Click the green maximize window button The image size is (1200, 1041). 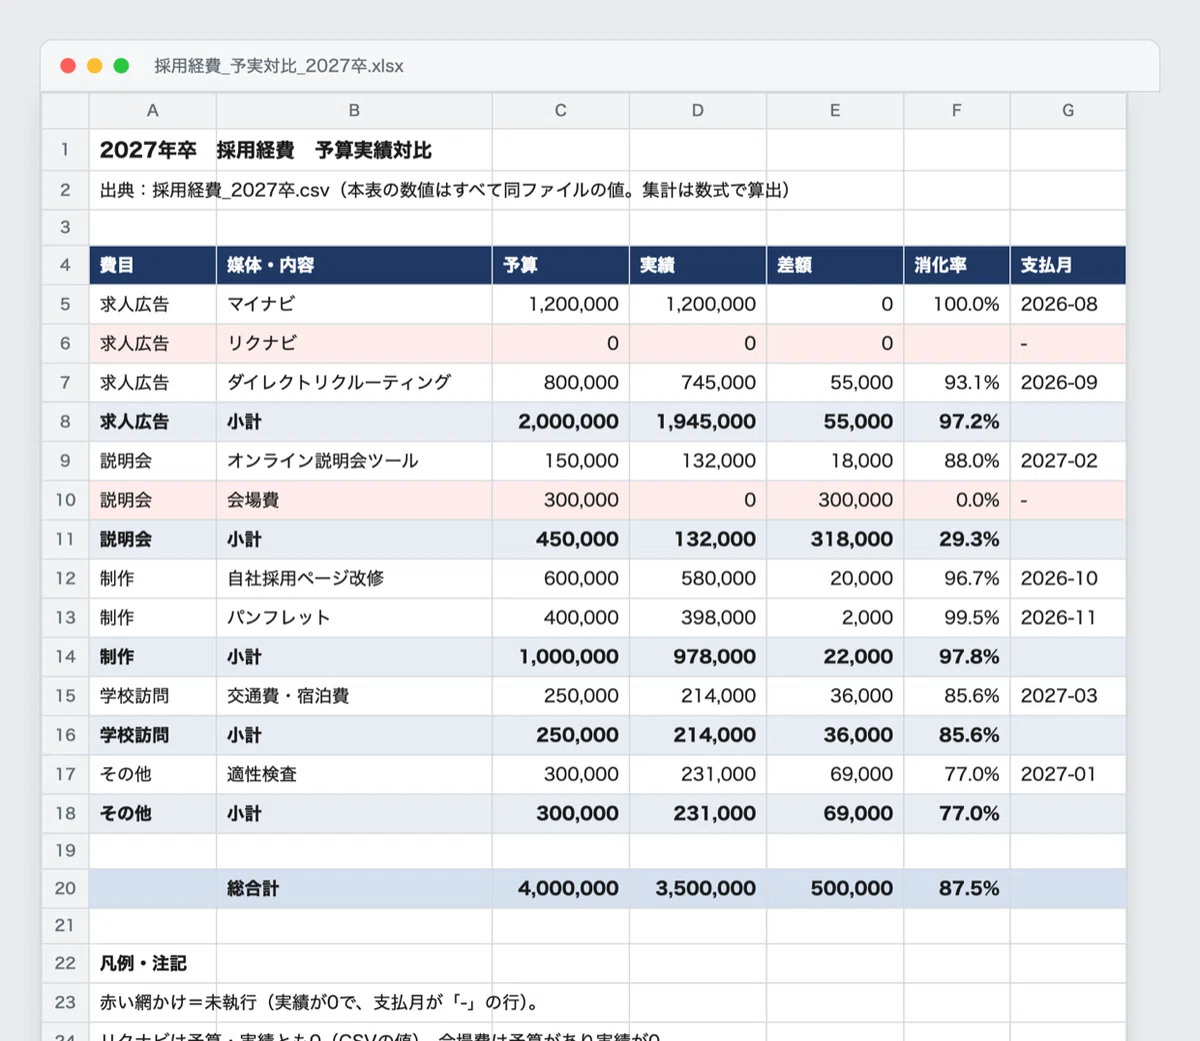click(x=121, y=66)
